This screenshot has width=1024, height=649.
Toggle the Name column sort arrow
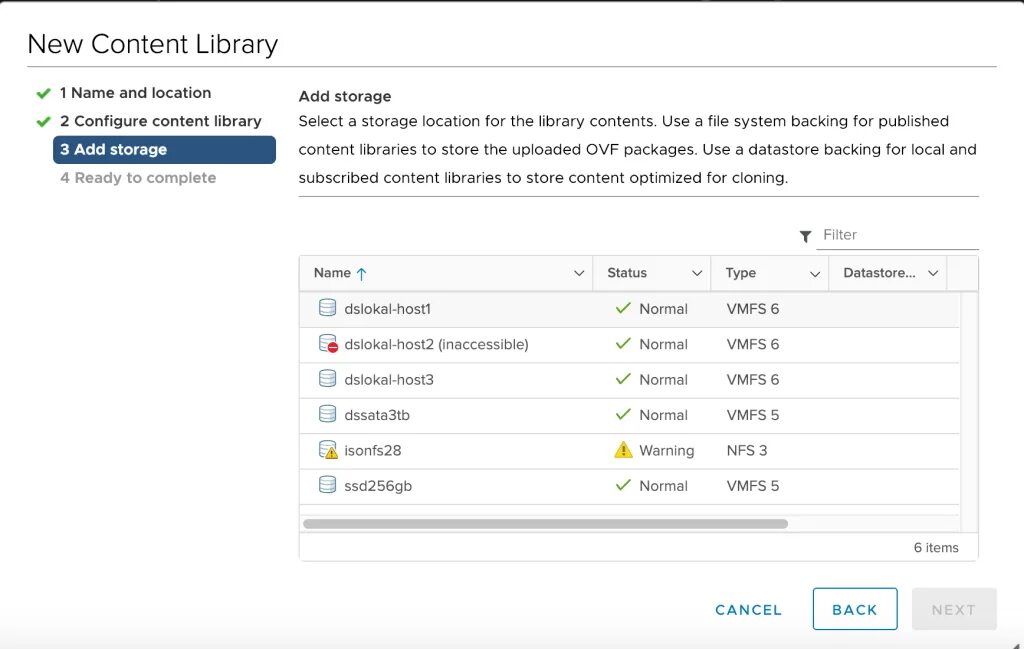coord(362,273)
